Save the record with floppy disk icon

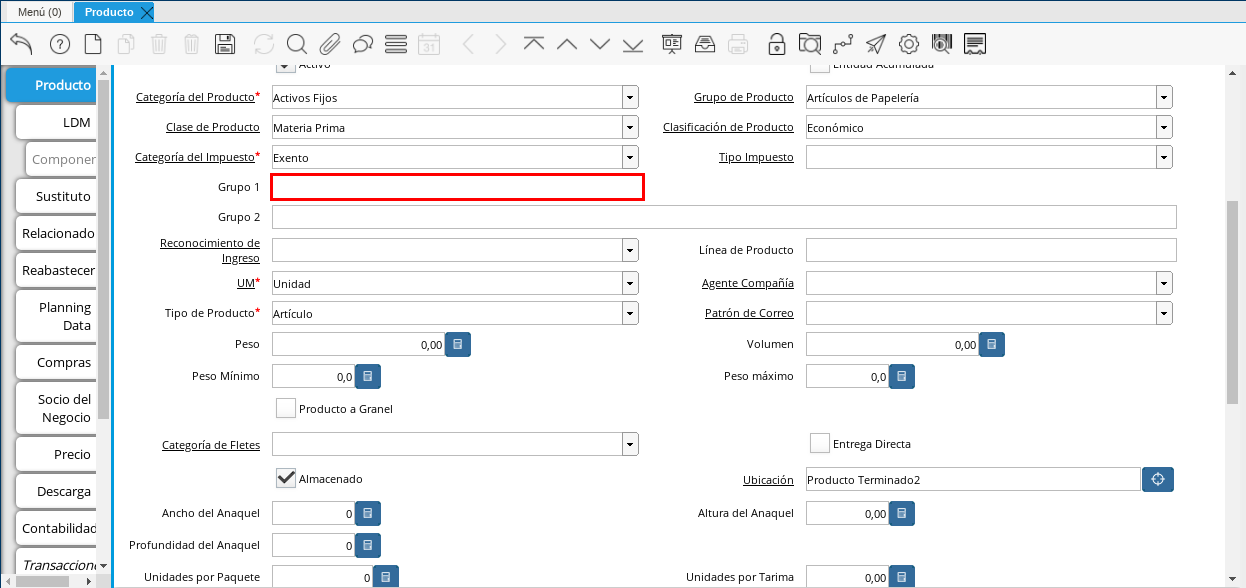[x=225, y=44]
